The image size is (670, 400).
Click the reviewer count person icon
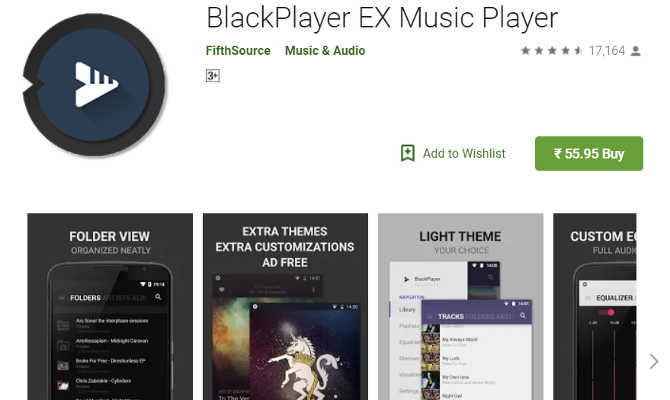click(x=636, y=51)
